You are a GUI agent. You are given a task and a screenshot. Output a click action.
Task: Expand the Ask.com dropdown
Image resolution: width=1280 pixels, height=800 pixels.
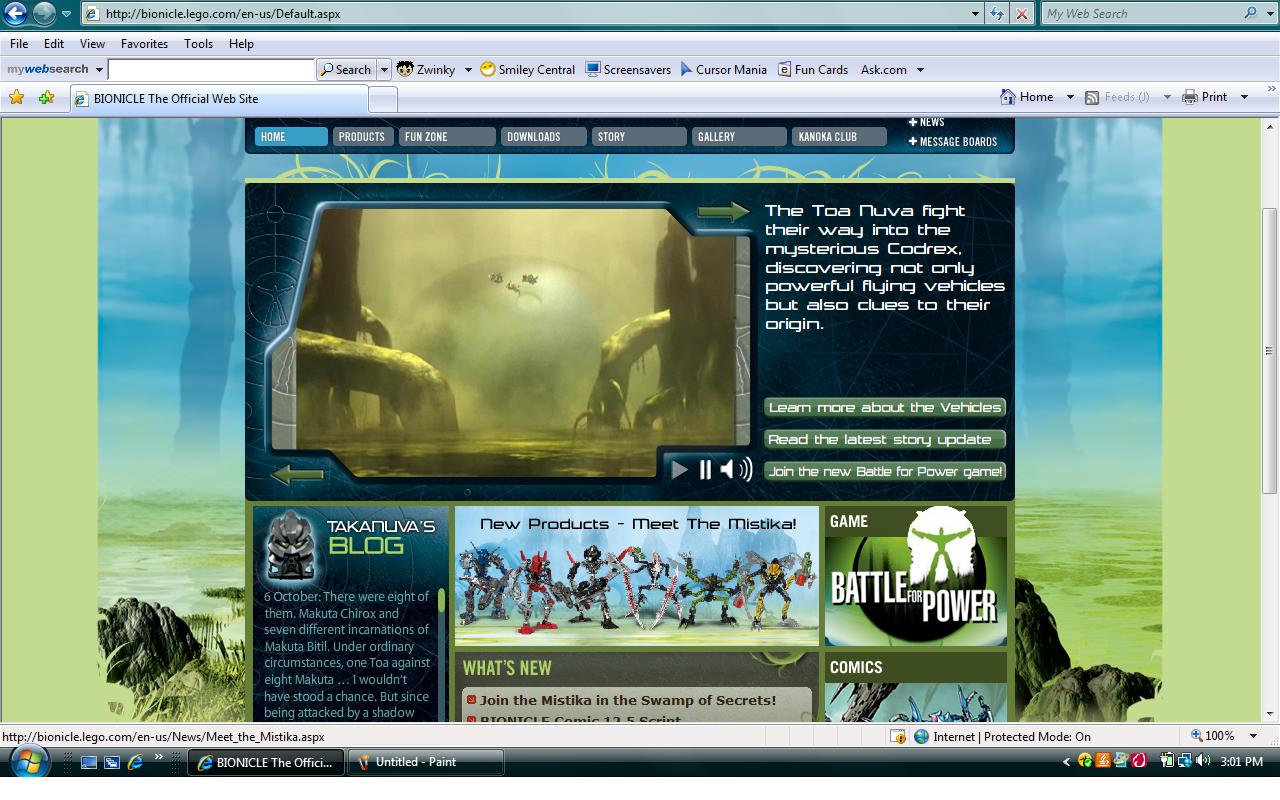point(920,70)
